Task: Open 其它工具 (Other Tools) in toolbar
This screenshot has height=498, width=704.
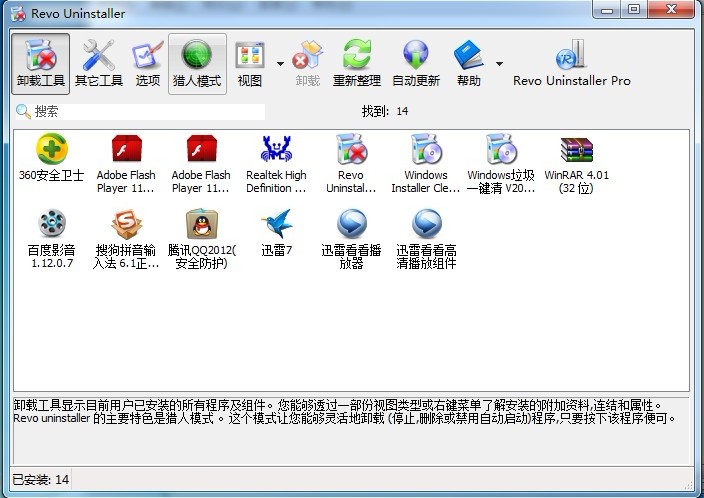Action: (98, 63)
